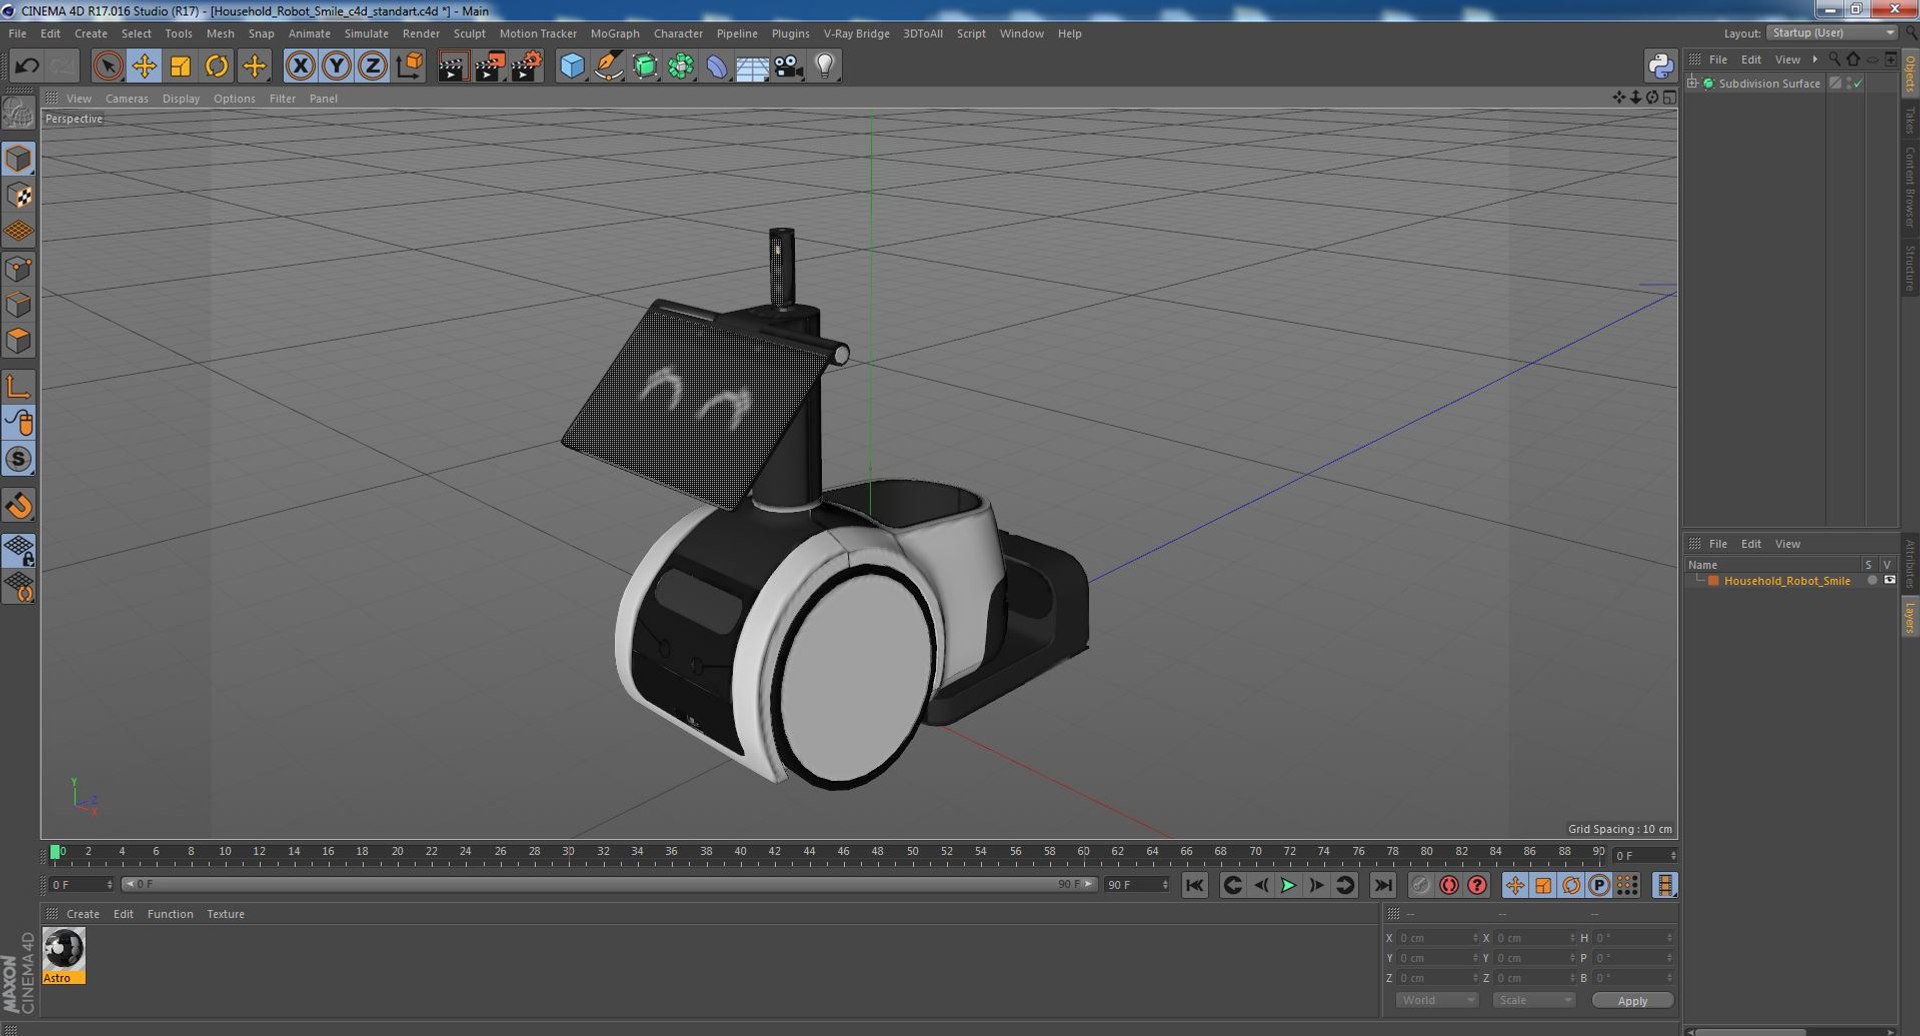Click the Bend deformer icon
Screen dimensions: 1920x1036
717,66
